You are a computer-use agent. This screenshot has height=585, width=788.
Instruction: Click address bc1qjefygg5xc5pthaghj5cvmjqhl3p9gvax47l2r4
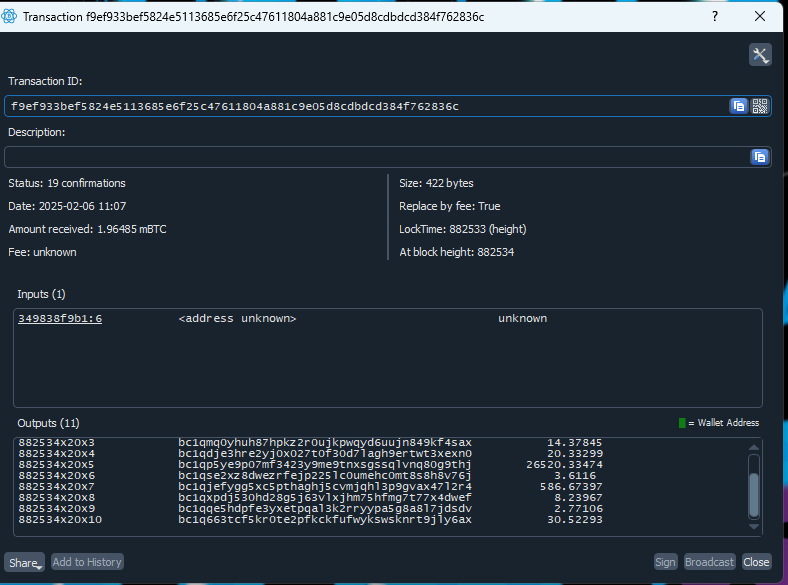point(325,486)
